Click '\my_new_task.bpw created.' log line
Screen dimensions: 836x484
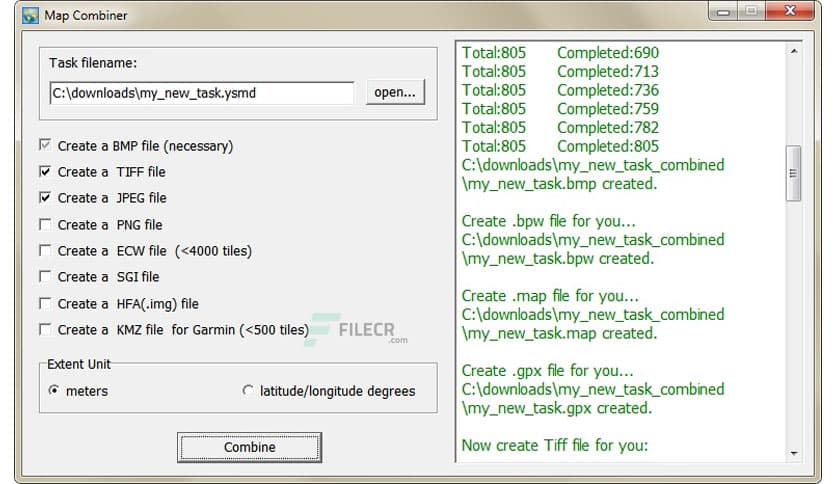[558, 259]
